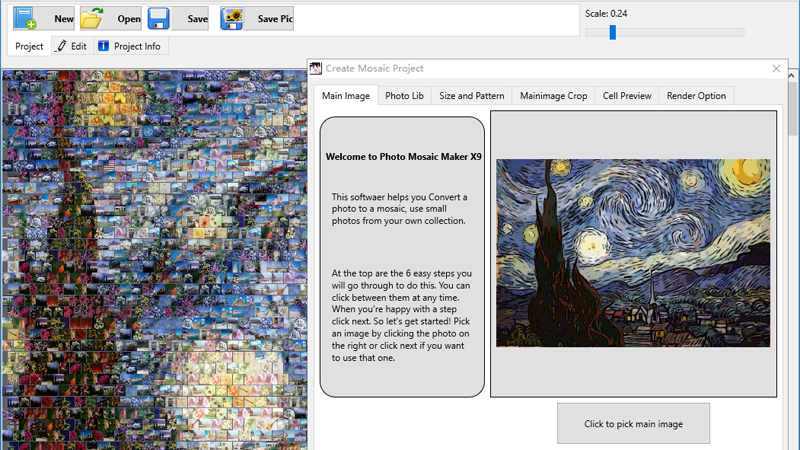Image resolution: width=800 pixels, height=450 pixels.
Task: Click the Project Info blue icon
Action: (104, 46)
